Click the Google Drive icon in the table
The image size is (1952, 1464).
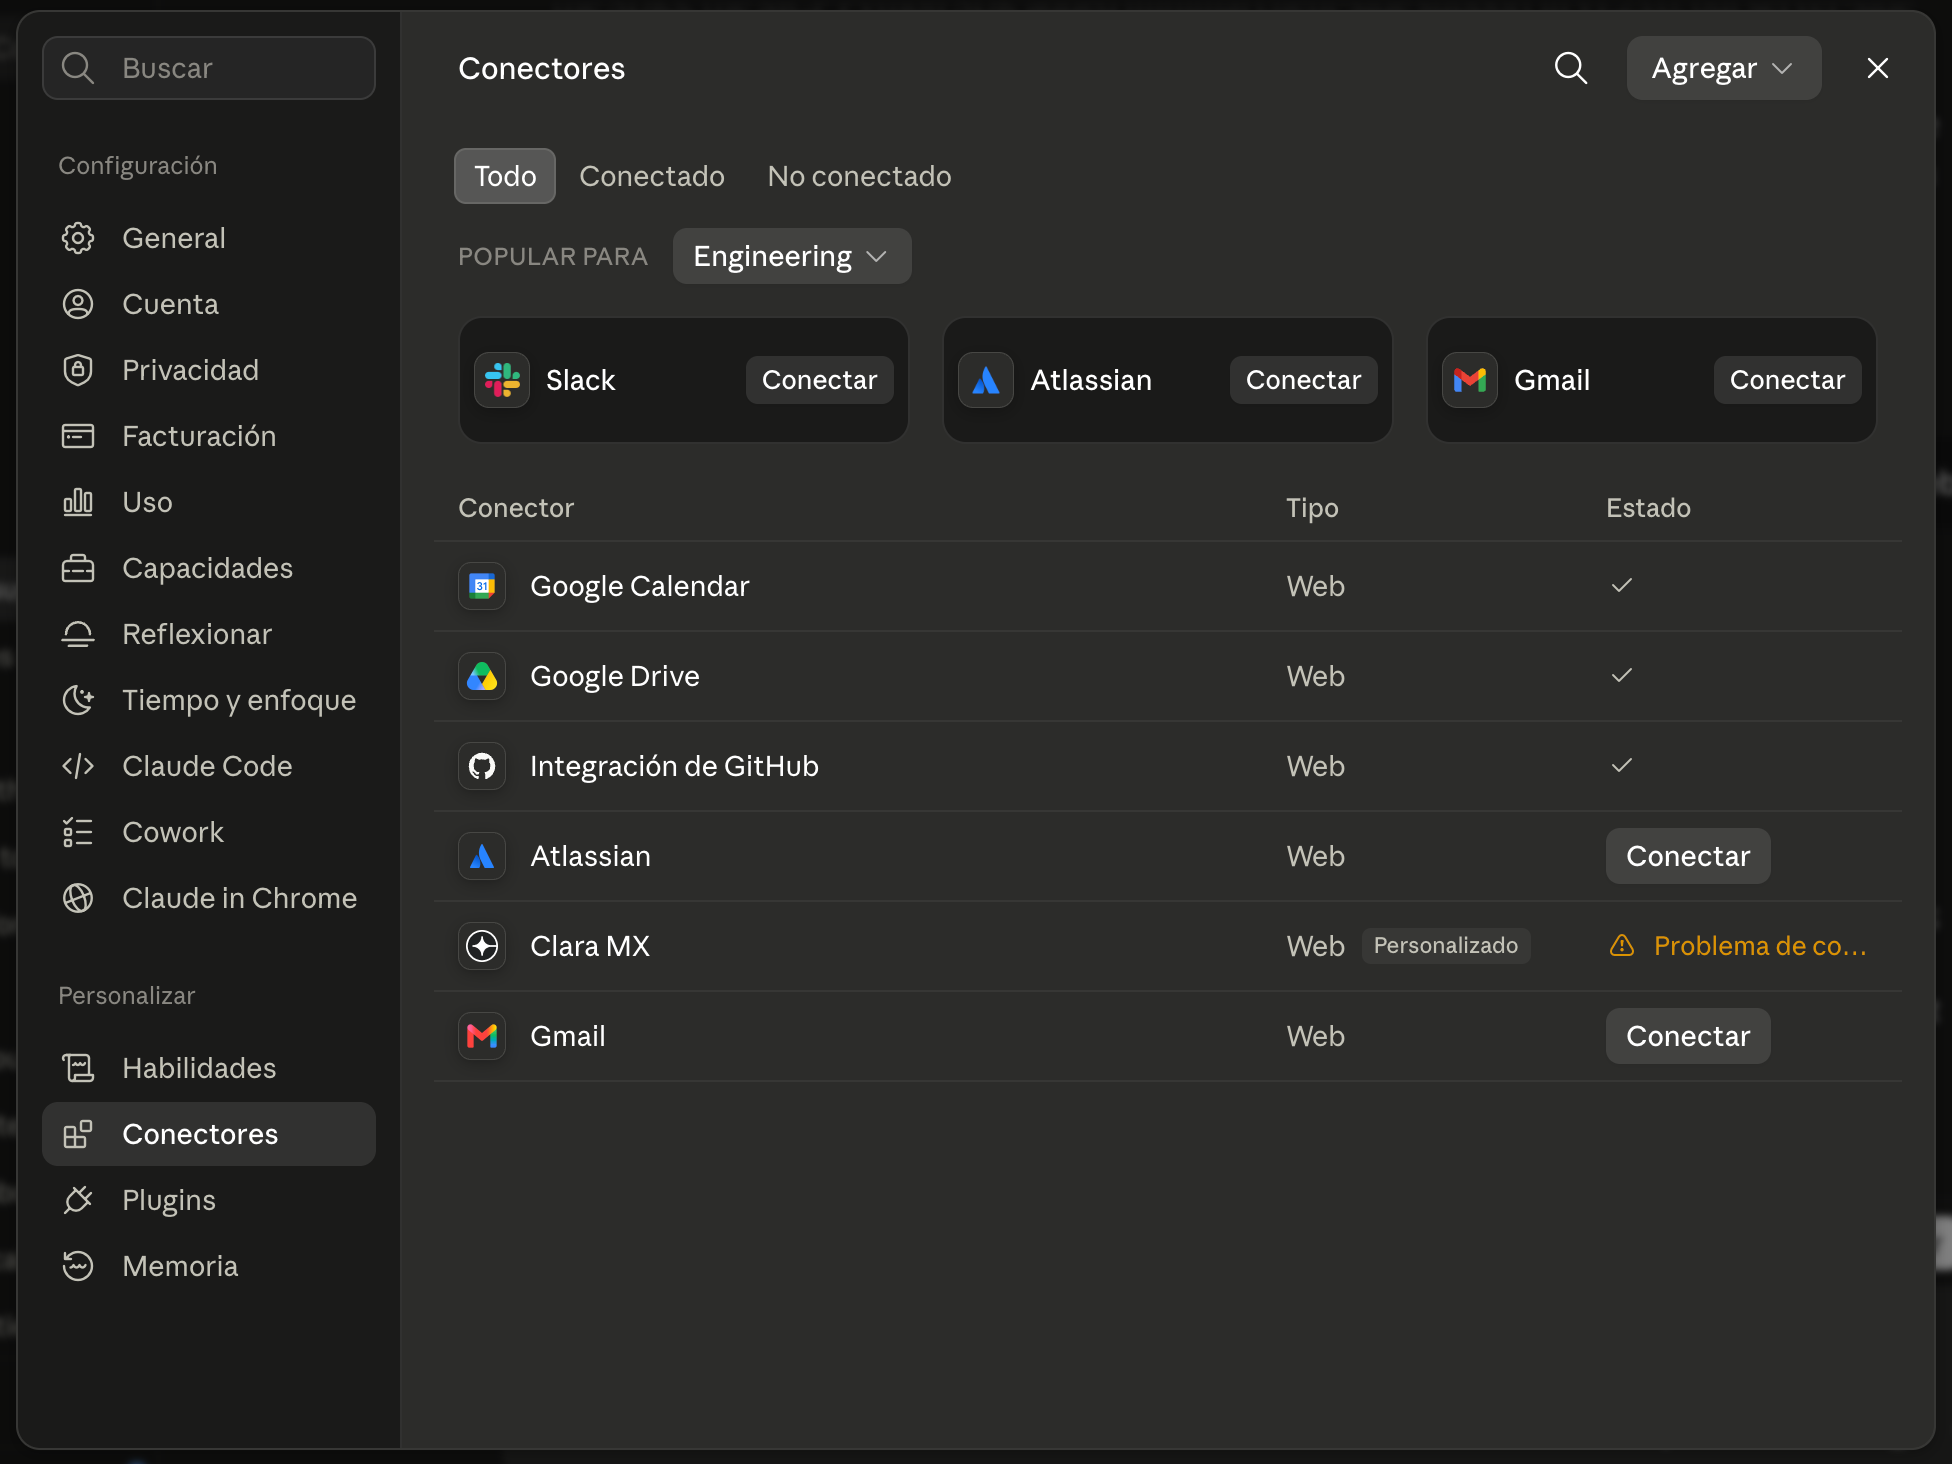pyautogui.click(x=482, y=676)
